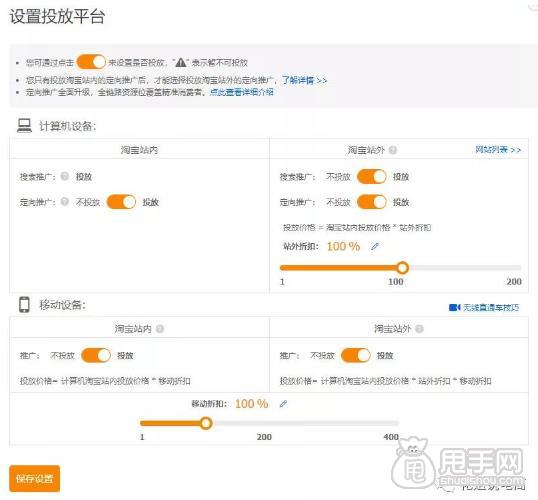Click the help icon beside 定向推广 in 淘宝站内

tap(65, 201)
